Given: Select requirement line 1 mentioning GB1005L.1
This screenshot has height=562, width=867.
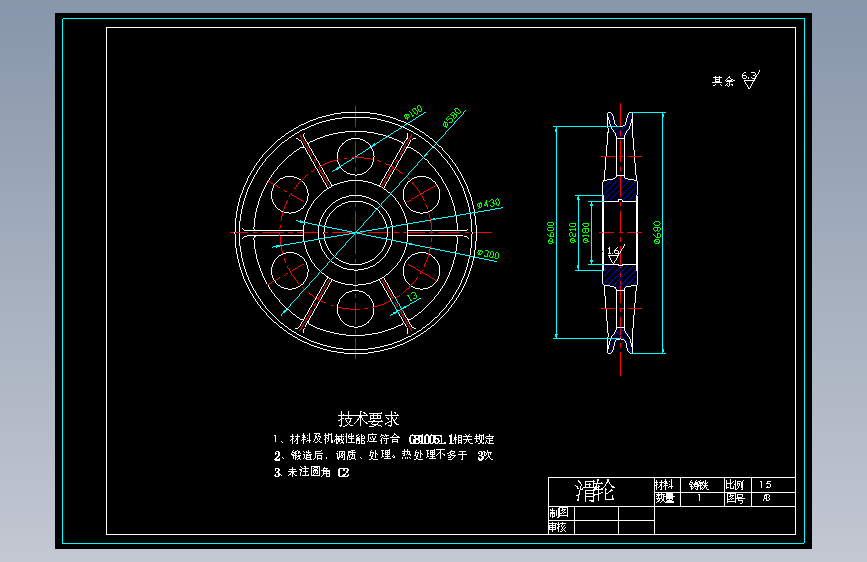Looking at the screenshot, I should (x=383, y=439).
